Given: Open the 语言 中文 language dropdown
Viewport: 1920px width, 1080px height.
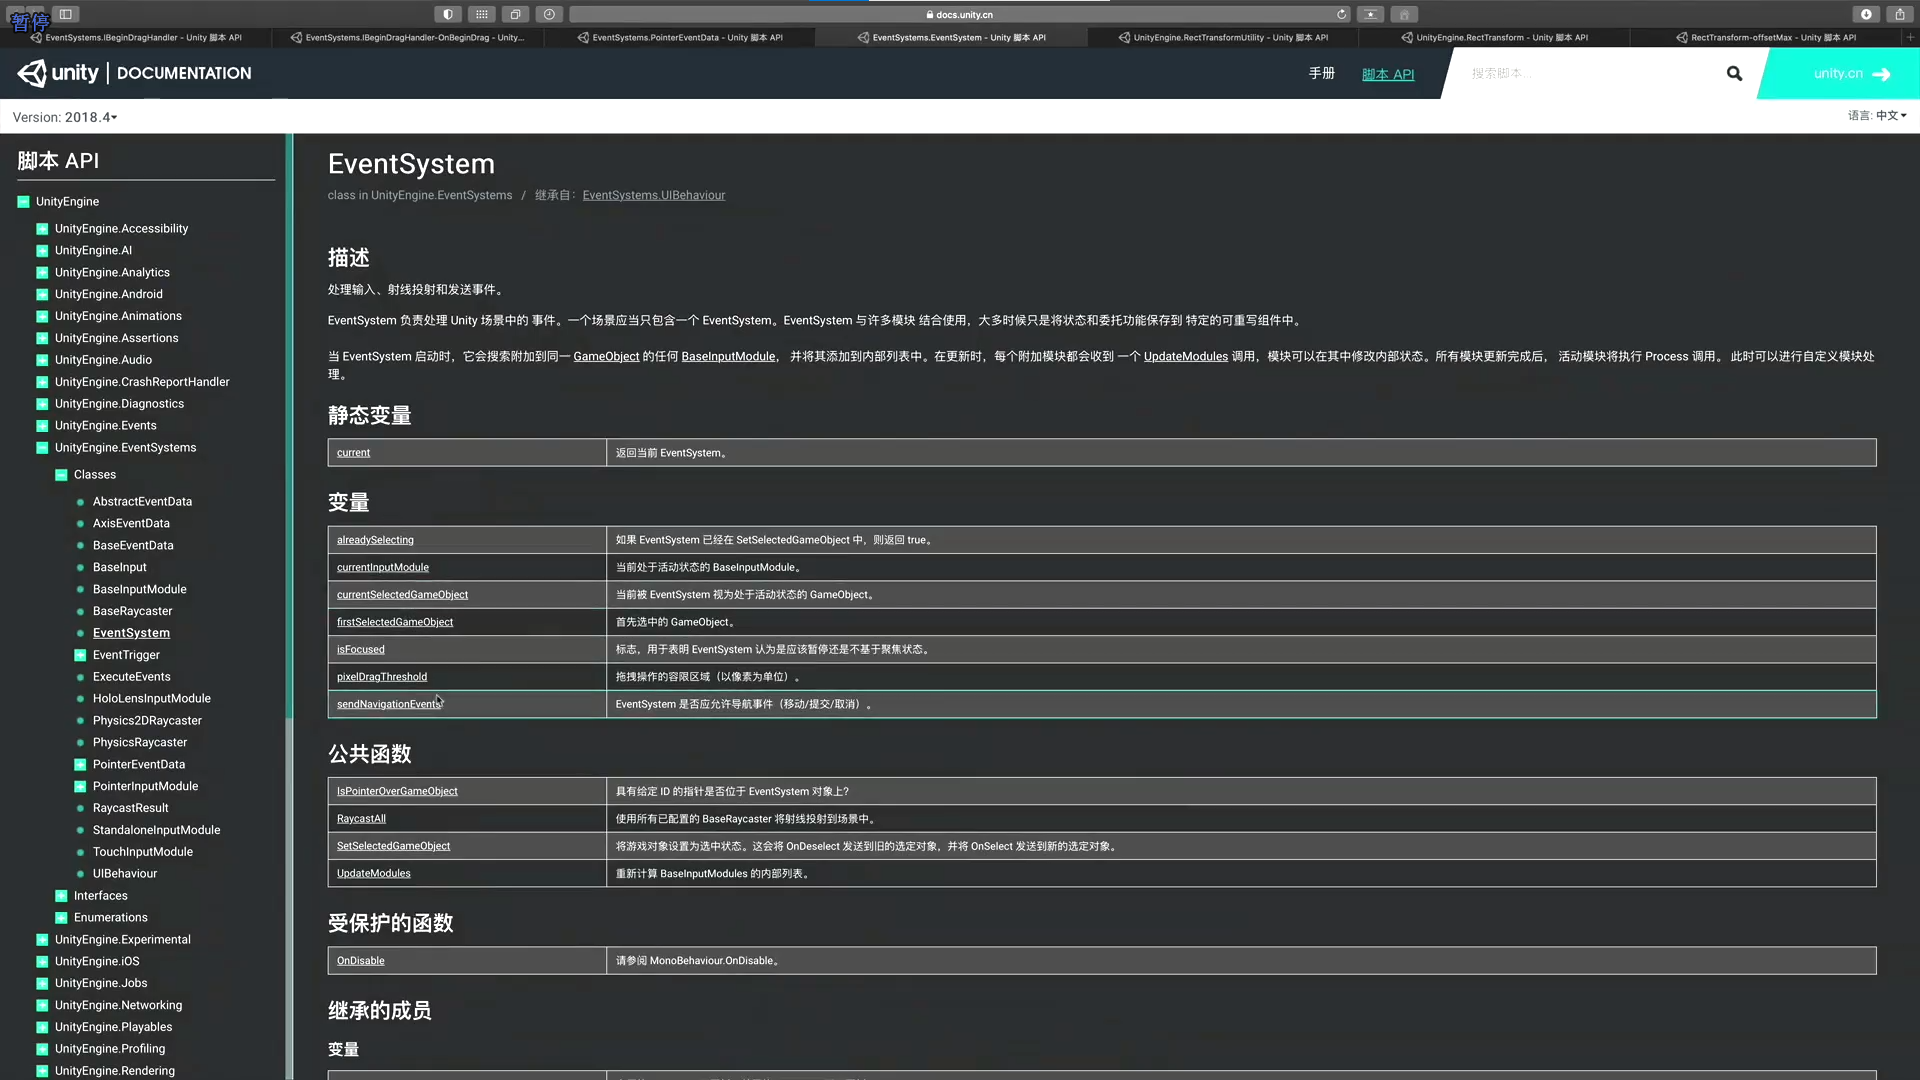Looking at the screenshot, I should coord(1876,115).
